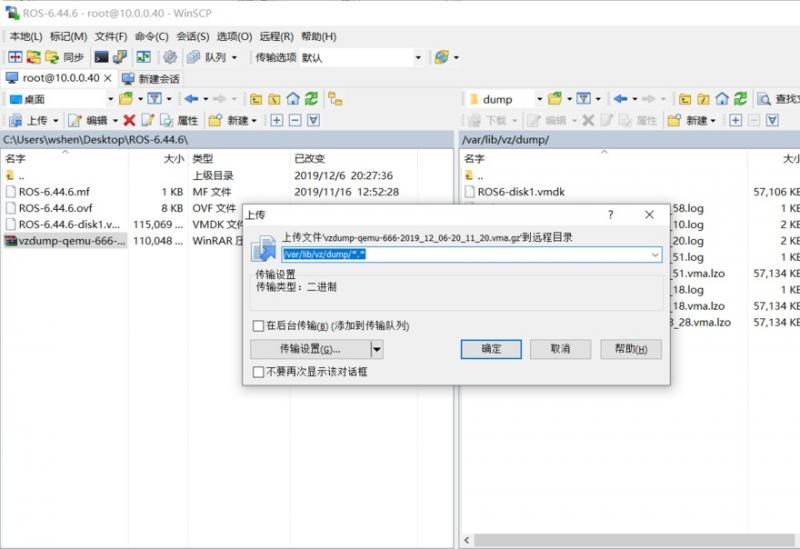
Task: Expand the remote directory path dropdown in the upload dialog
Action: point(655,255)
